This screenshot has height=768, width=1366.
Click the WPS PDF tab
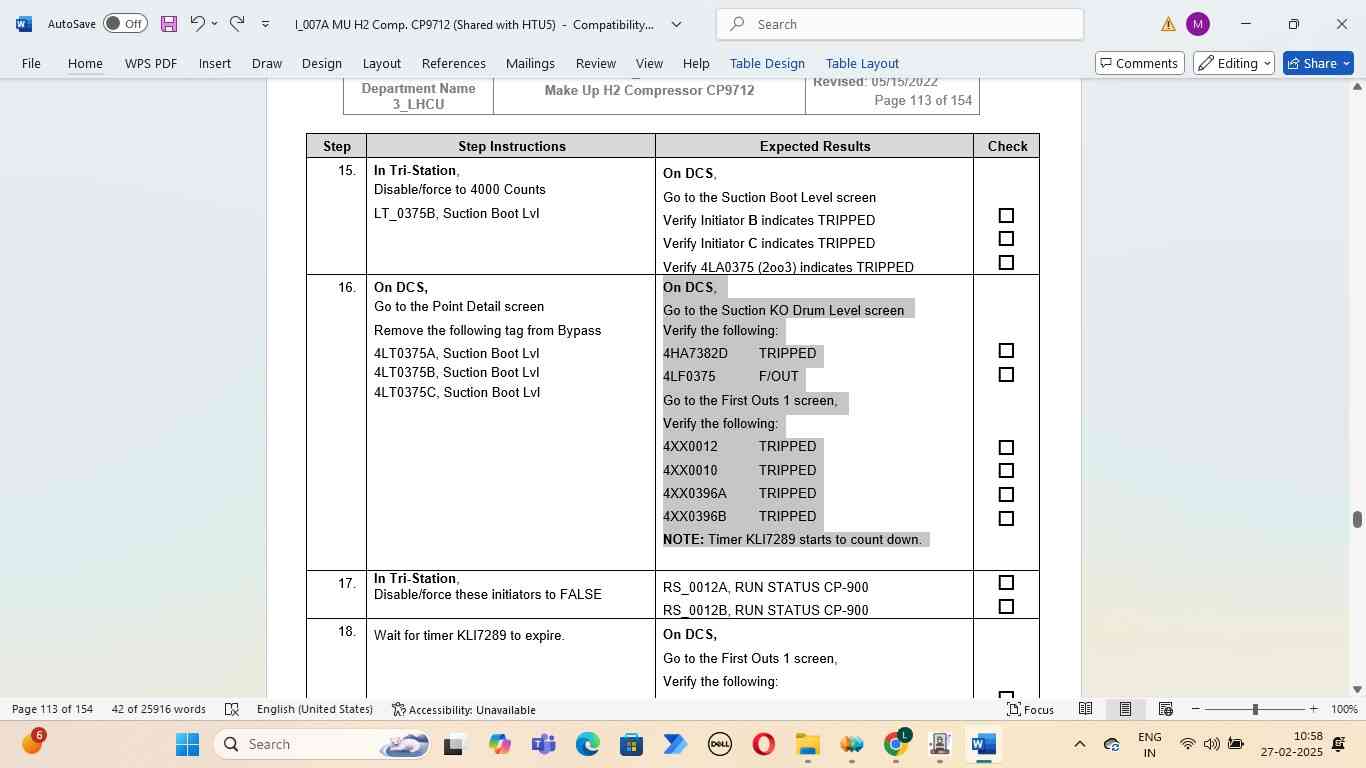click(151, 63)
